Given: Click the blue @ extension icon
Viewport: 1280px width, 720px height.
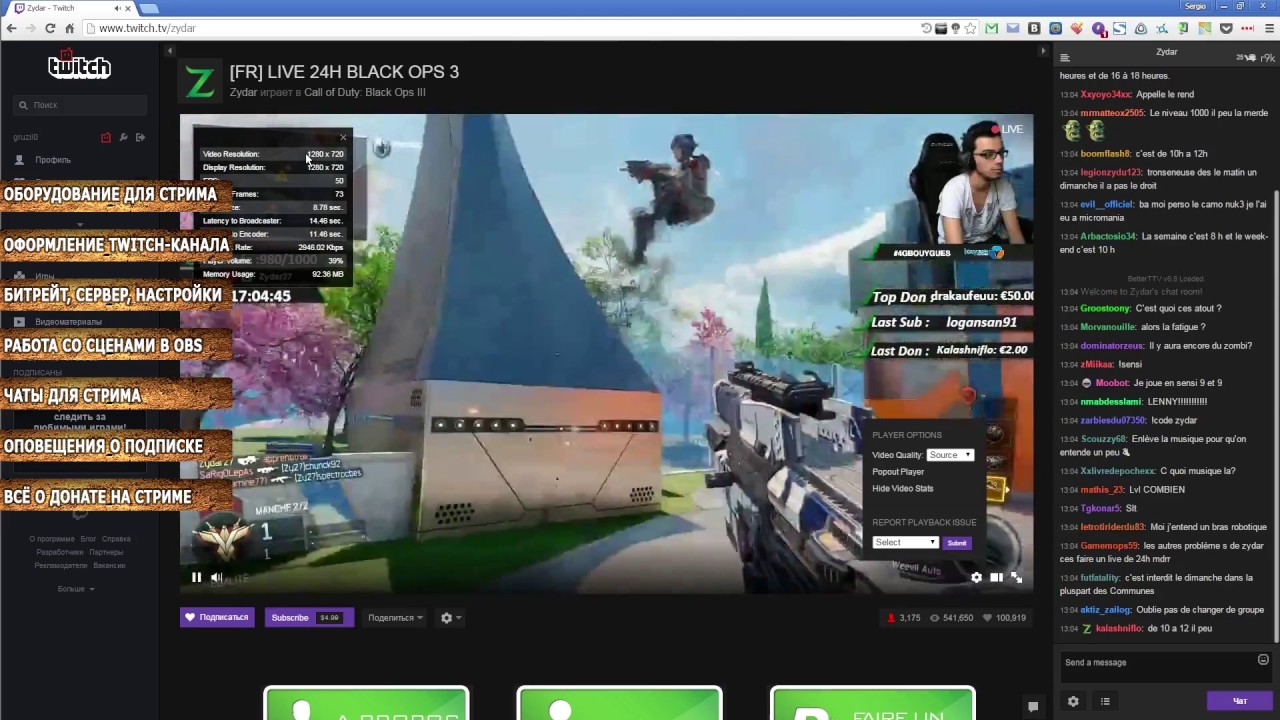Looking at the screenshot, I should click(x=1055, y=28).
